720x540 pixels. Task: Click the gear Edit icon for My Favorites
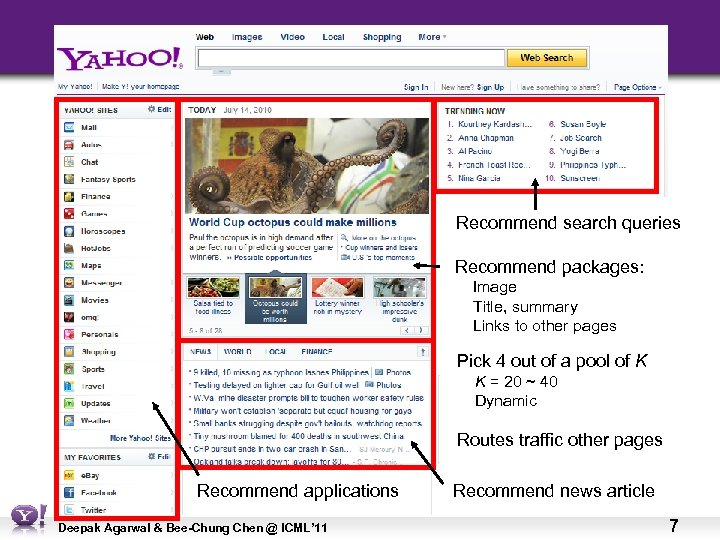[x=152, y=456]
